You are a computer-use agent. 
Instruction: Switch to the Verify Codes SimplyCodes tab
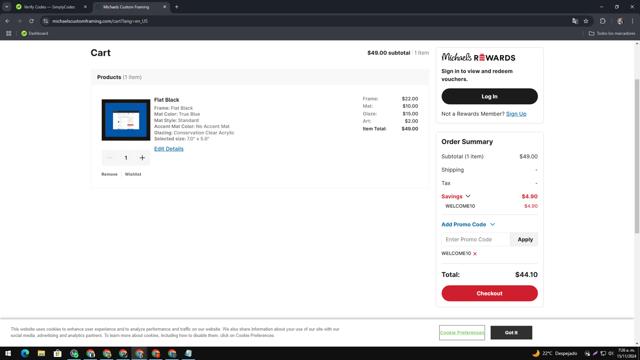click(49, 7)
